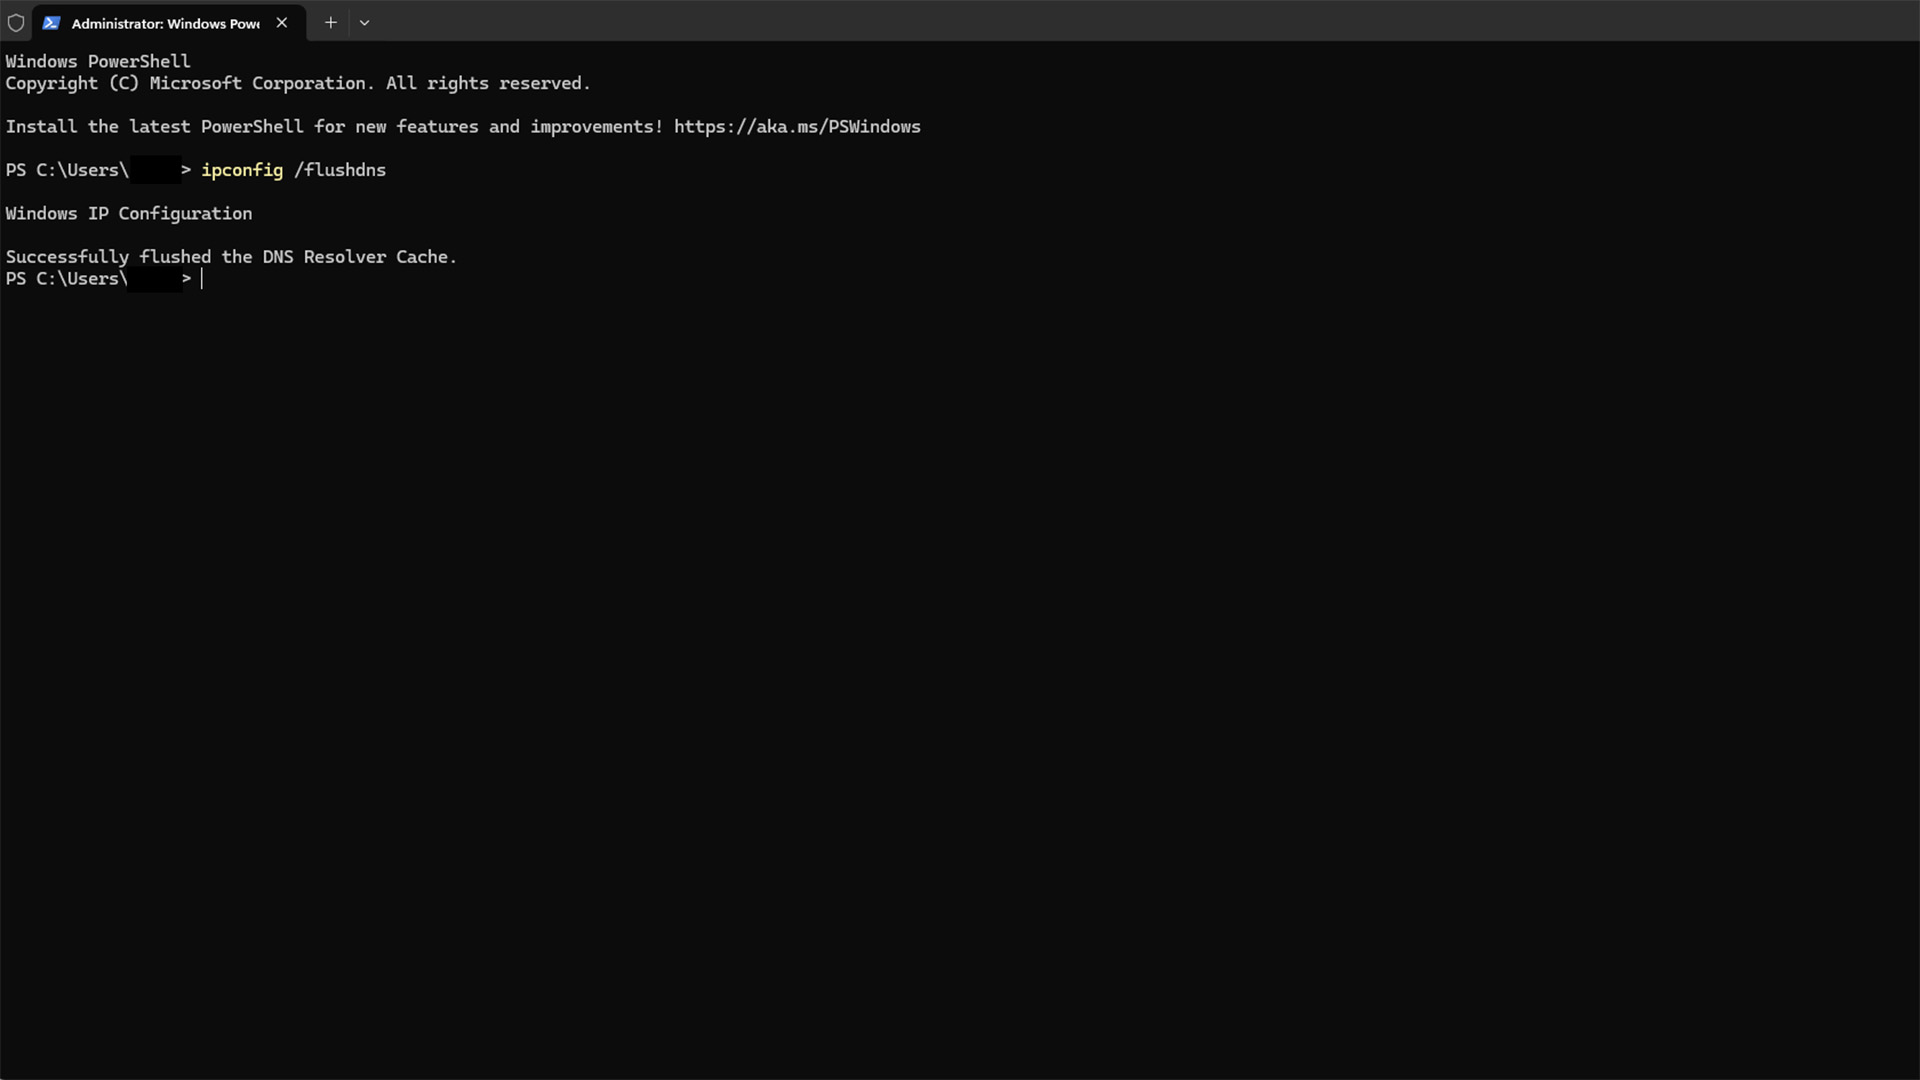
Task: Click the yellow ipconfig command text
Action: pyautogui.click(x=242, y=170)
